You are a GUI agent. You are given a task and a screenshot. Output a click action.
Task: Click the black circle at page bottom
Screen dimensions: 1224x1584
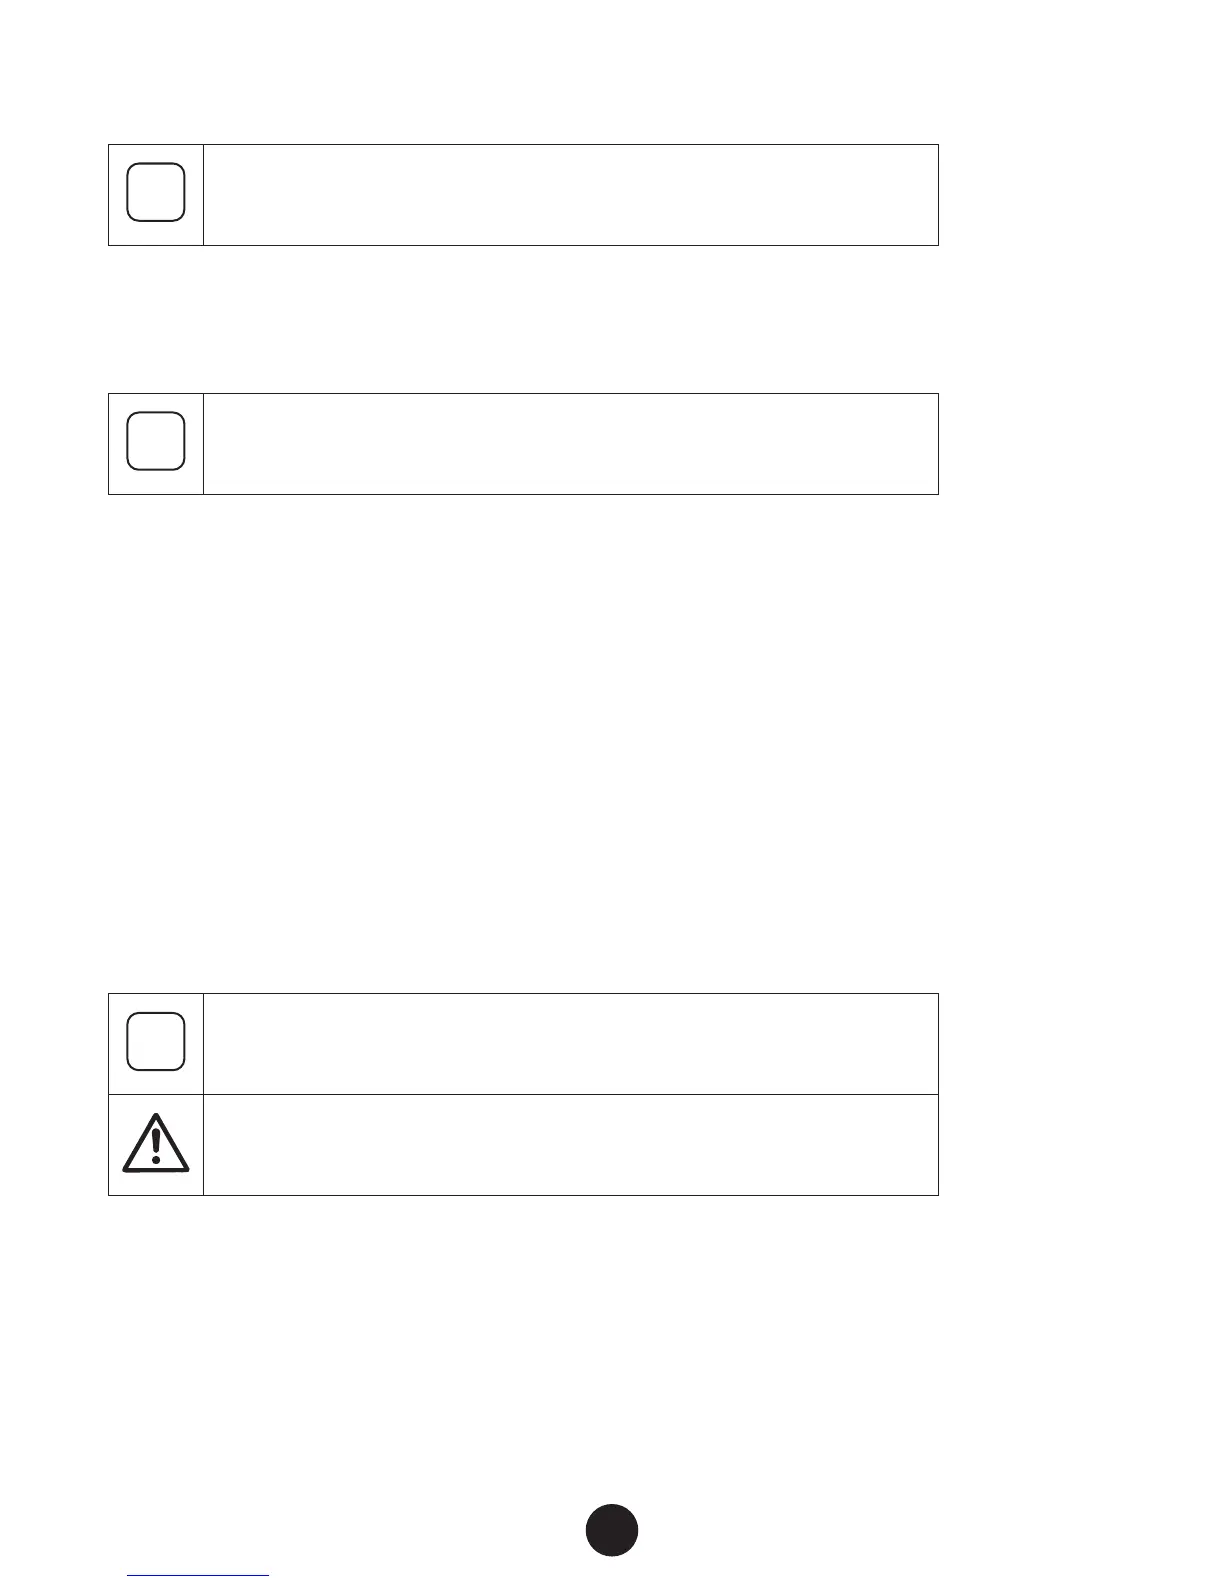pos(612,1530)
